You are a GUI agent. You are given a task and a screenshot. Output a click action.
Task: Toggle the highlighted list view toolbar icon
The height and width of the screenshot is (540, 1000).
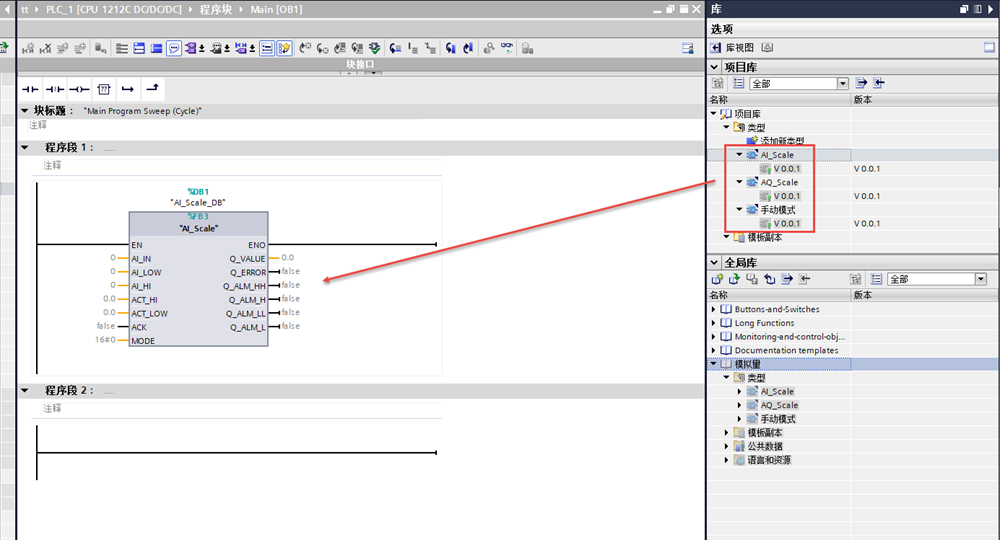[x=267, y=48]
